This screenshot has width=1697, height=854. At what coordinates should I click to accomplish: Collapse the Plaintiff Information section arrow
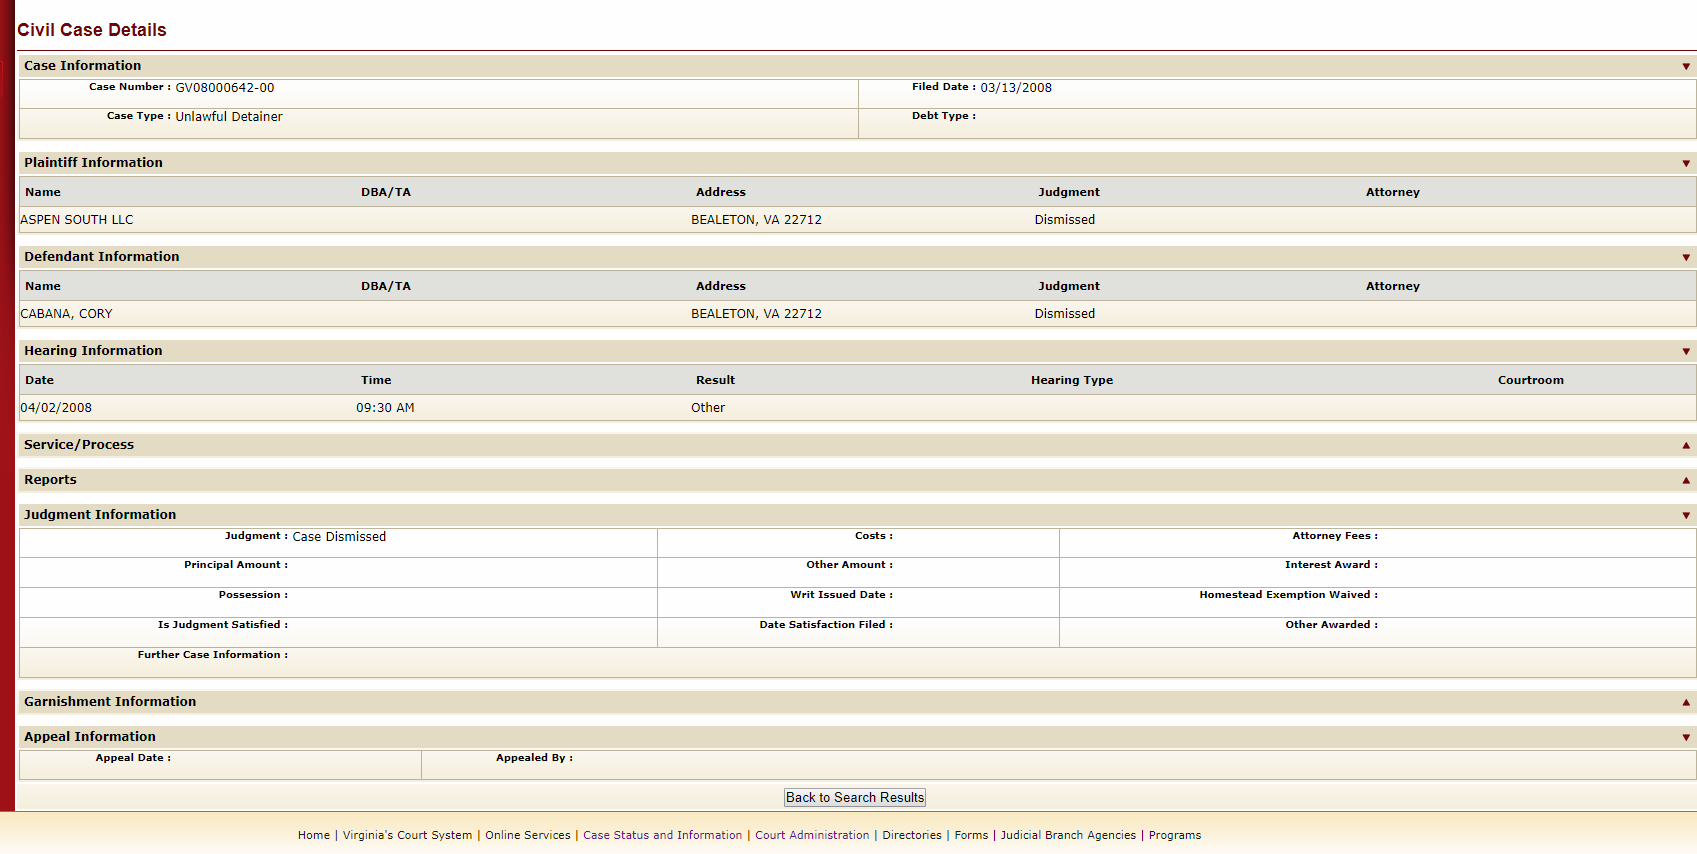tap(1686, 164)
